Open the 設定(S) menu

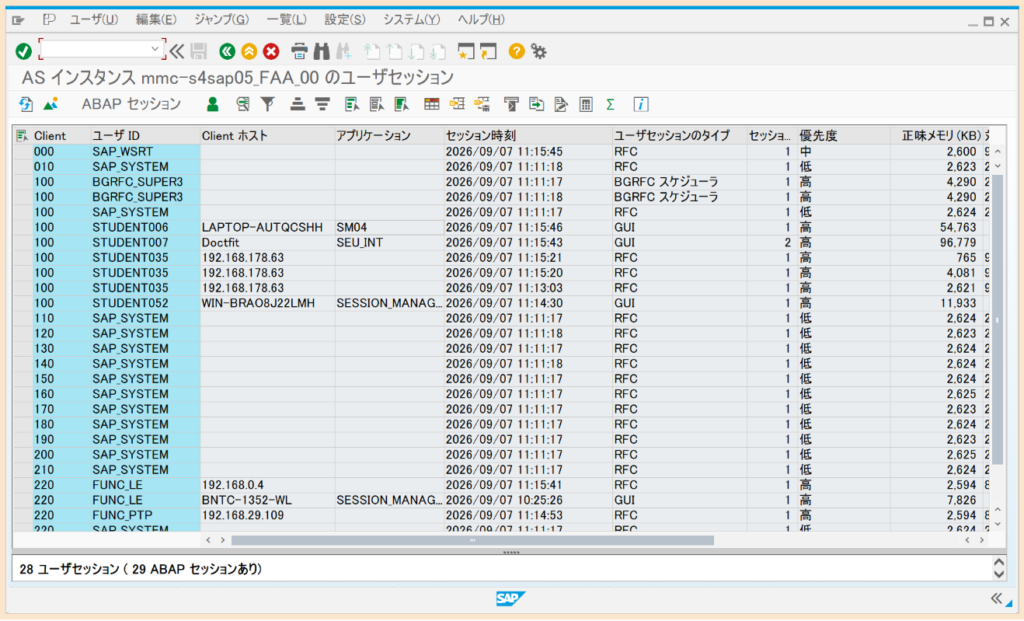coord(345,20)
